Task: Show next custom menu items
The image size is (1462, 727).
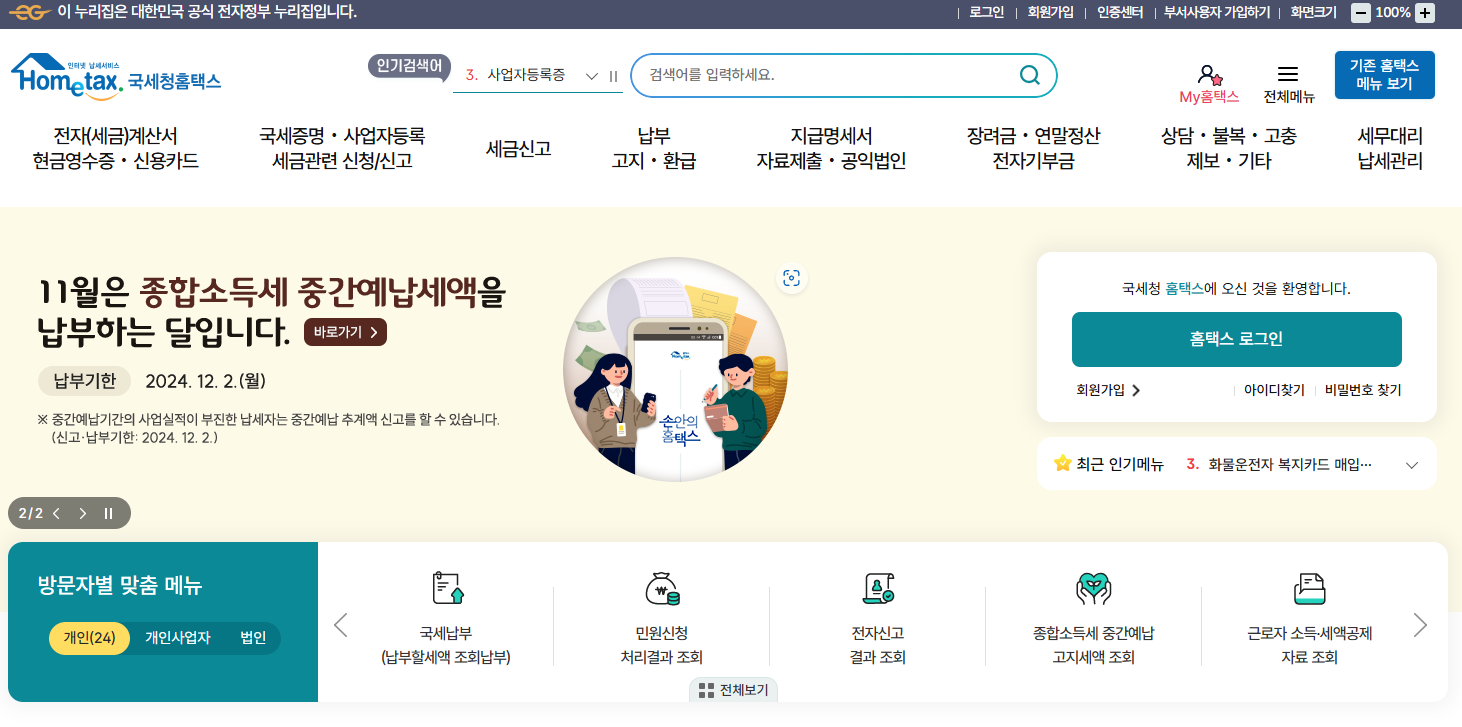Action: tap(1420, 625)
